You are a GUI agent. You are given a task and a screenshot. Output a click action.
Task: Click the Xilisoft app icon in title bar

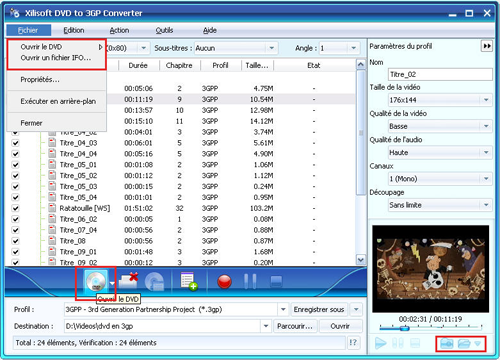click(15, 13)
